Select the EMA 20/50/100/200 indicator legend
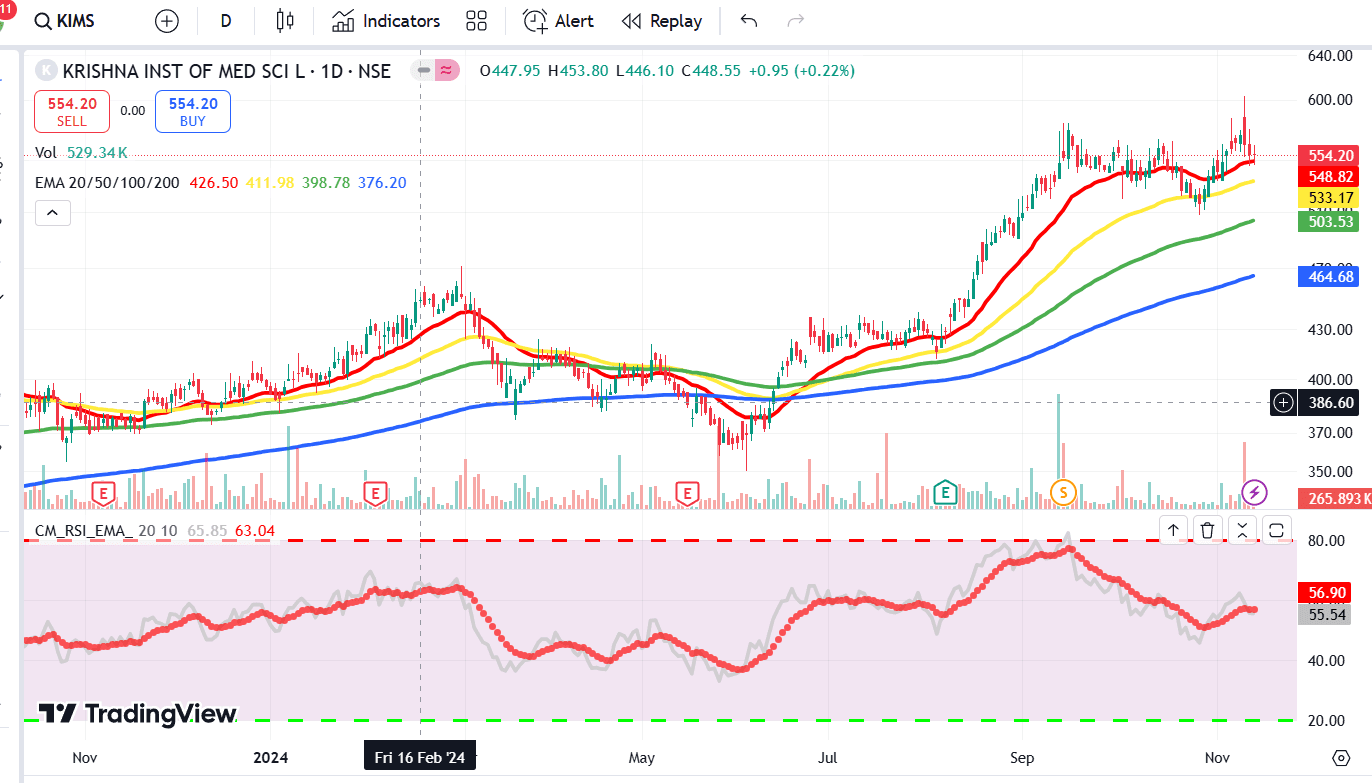 107,183
